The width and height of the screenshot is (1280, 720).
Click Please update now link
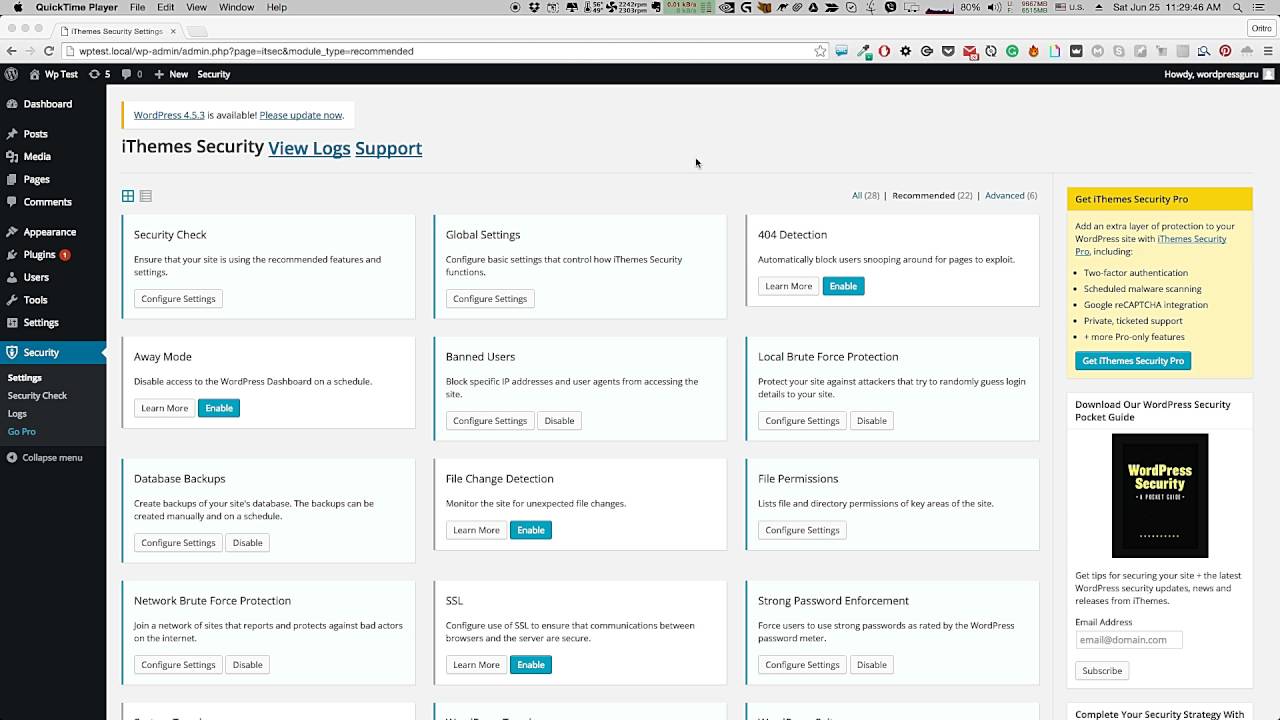click(x=300, y=115)
